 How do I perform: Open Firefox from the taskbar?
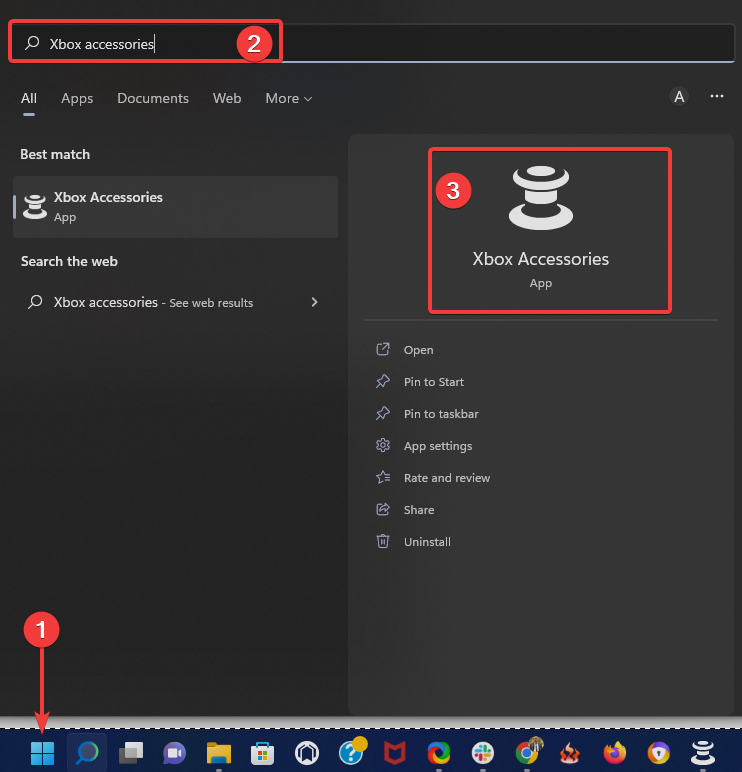(614, 753)
